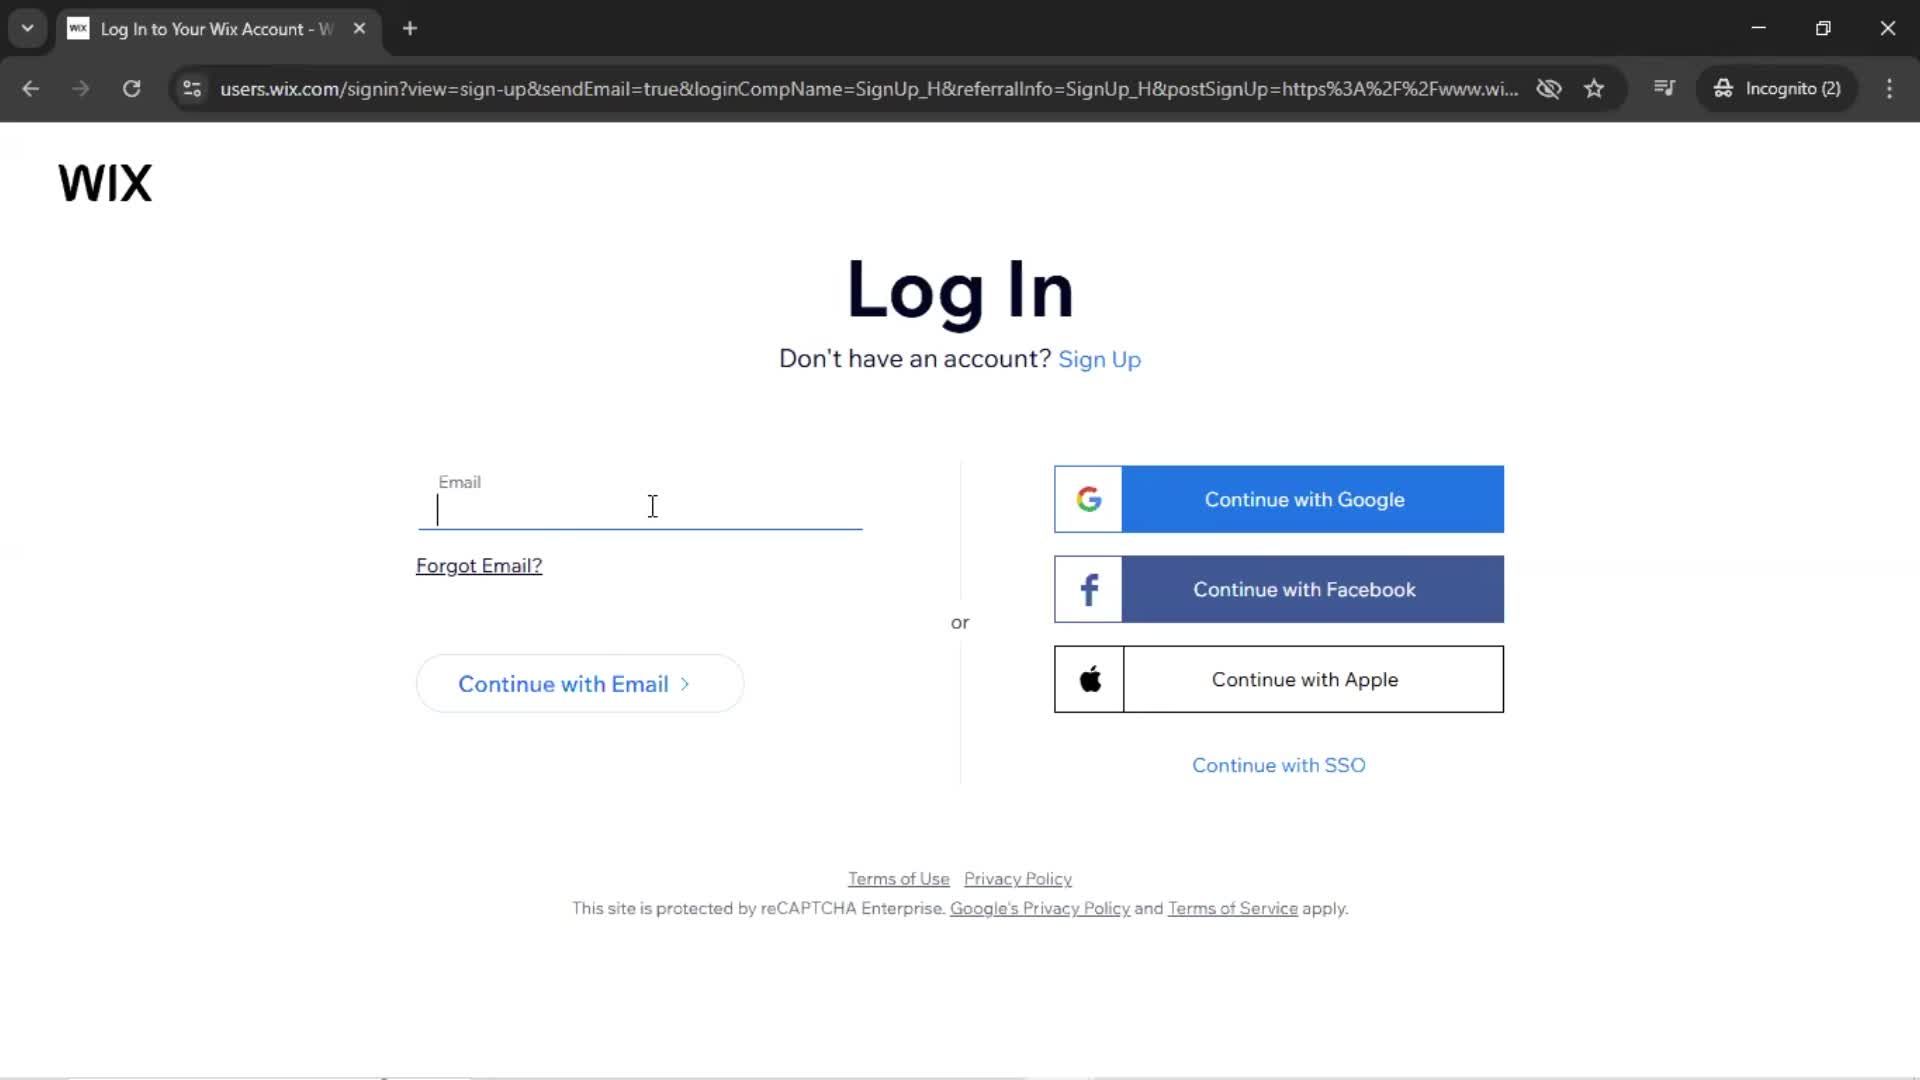Minimize the browser window
Screen dimensions: 1920x1080
[1759, 28]
